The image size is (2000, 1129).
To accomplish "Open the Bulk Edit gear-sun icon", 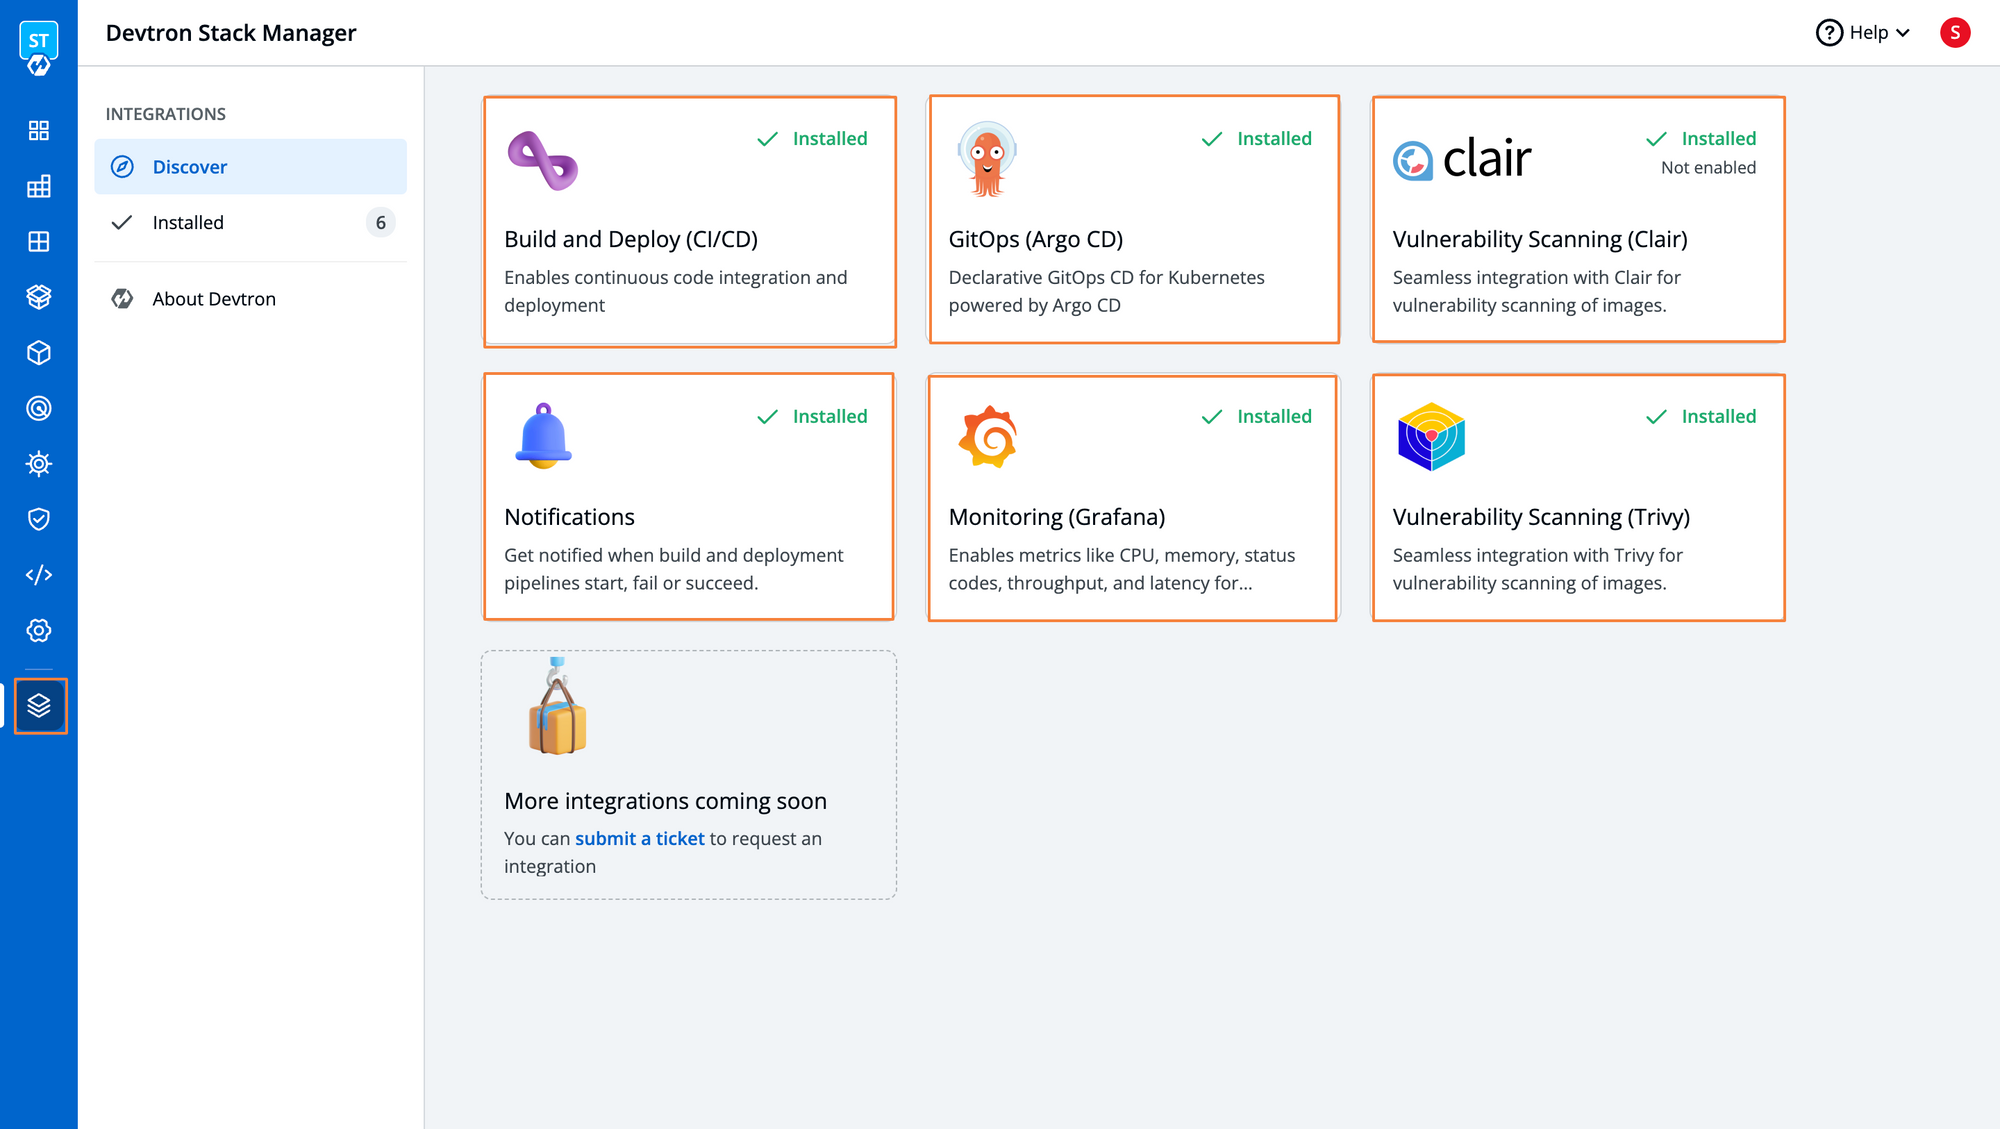I will point(39,464).
